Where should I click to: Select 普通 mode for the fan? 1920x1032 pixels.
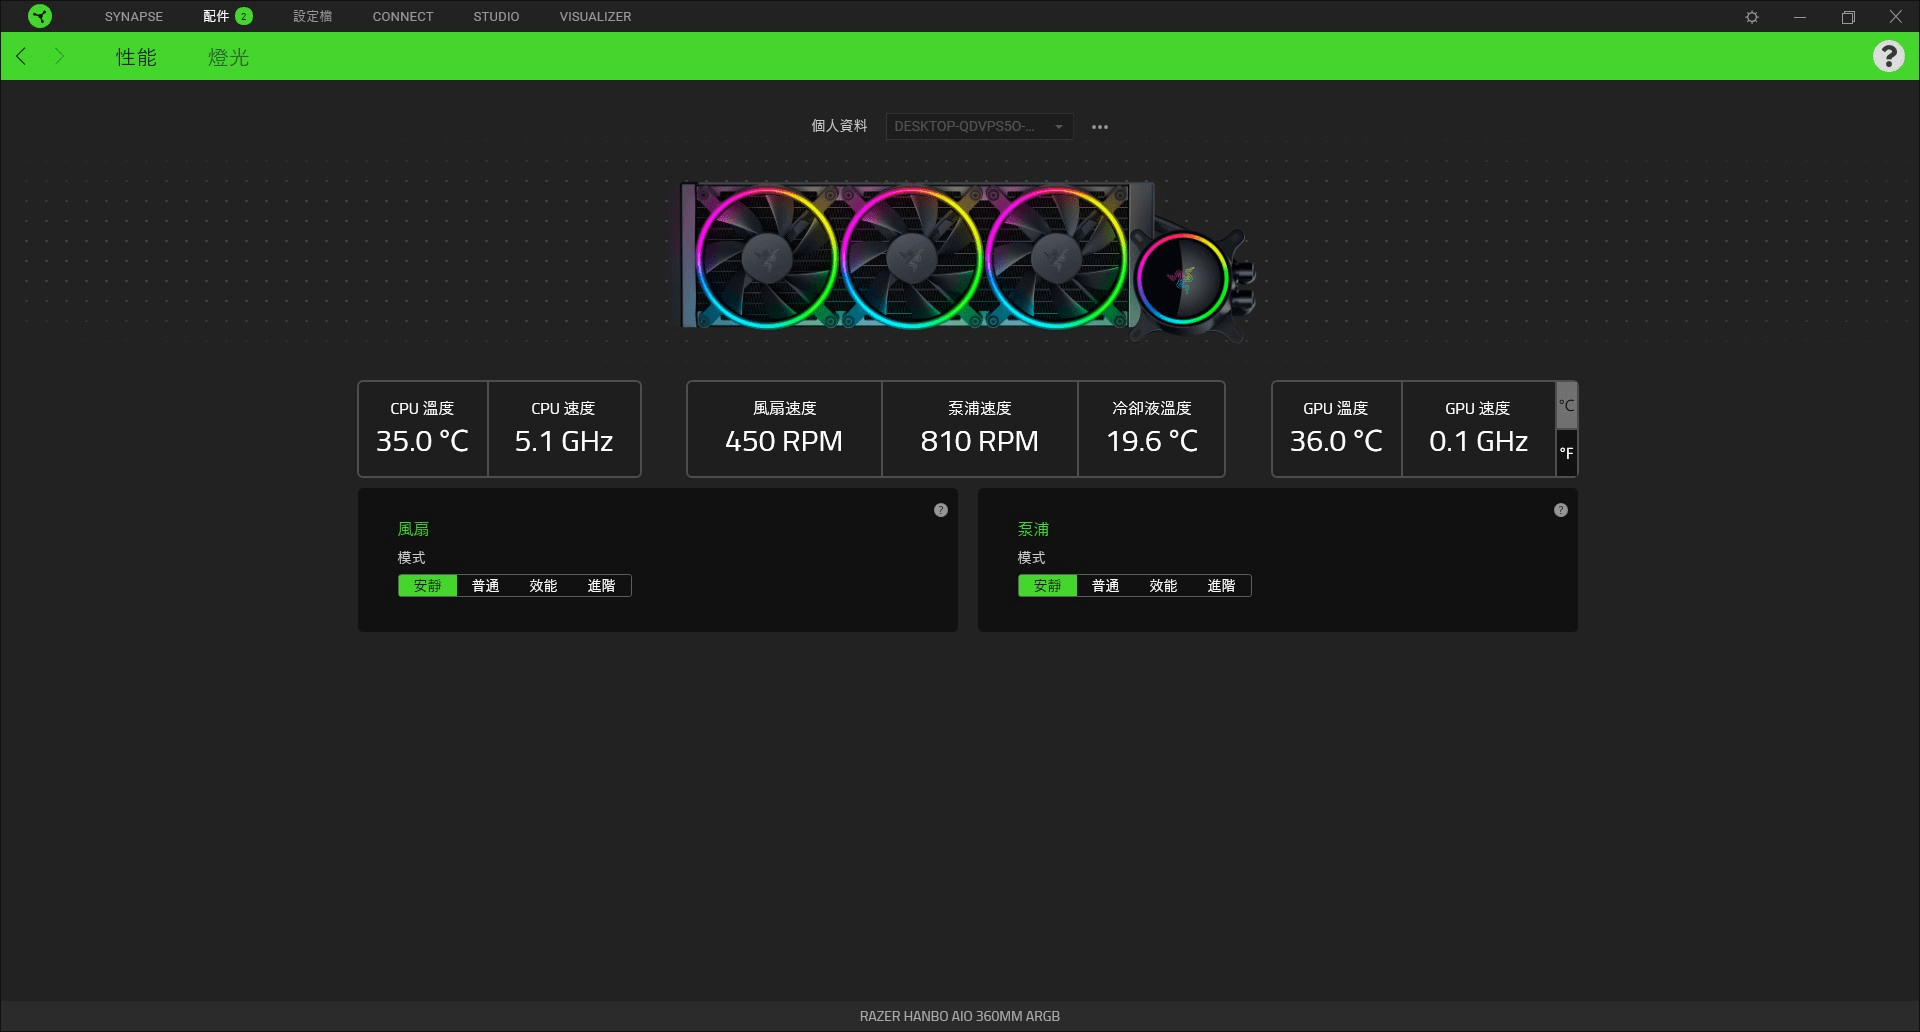[485, 586]
